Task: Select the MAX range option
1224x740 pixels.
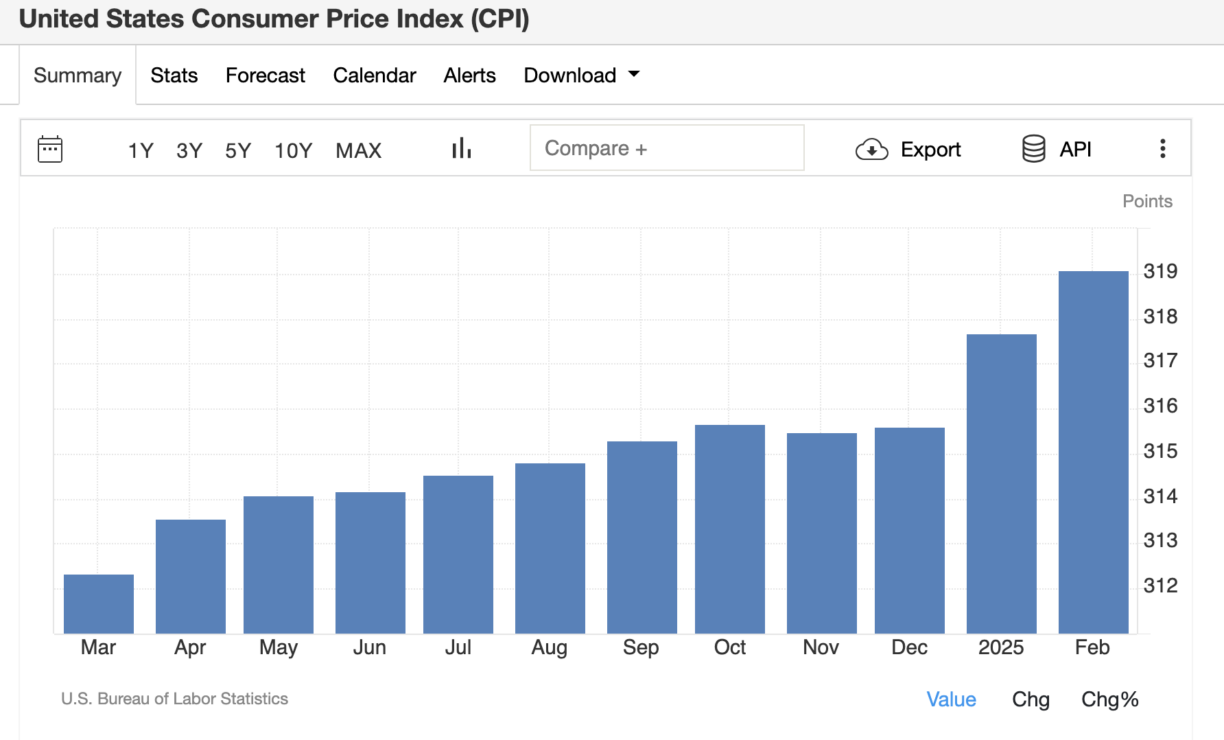Action: 358,150
